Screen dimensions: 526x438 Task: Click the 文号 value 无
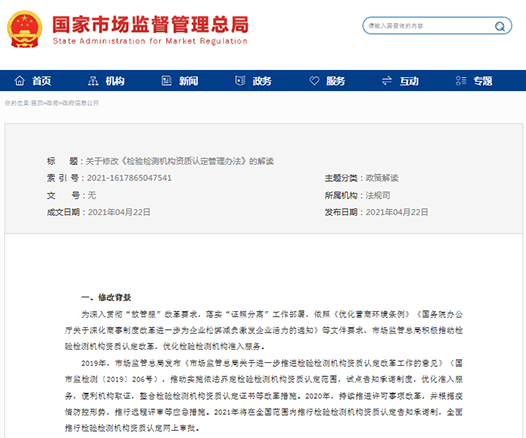point(92,195)
